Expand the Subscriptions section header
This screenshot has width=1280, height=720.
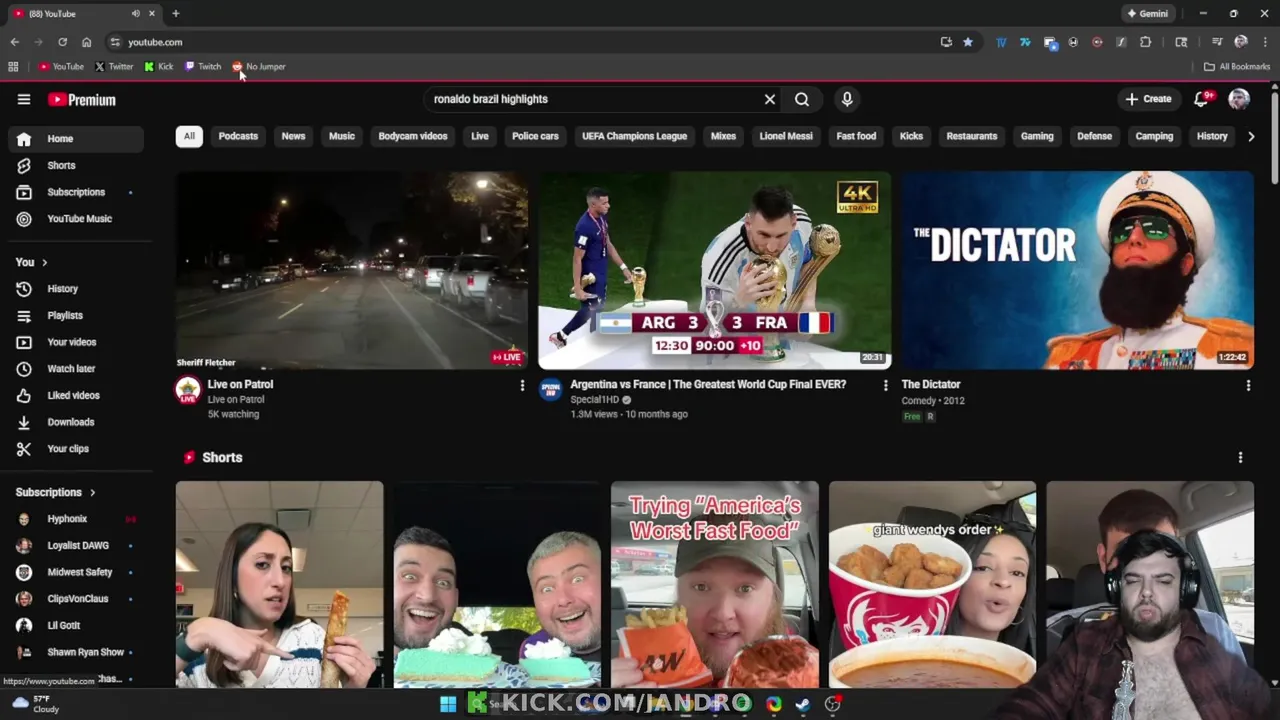(x=56, y=492)
